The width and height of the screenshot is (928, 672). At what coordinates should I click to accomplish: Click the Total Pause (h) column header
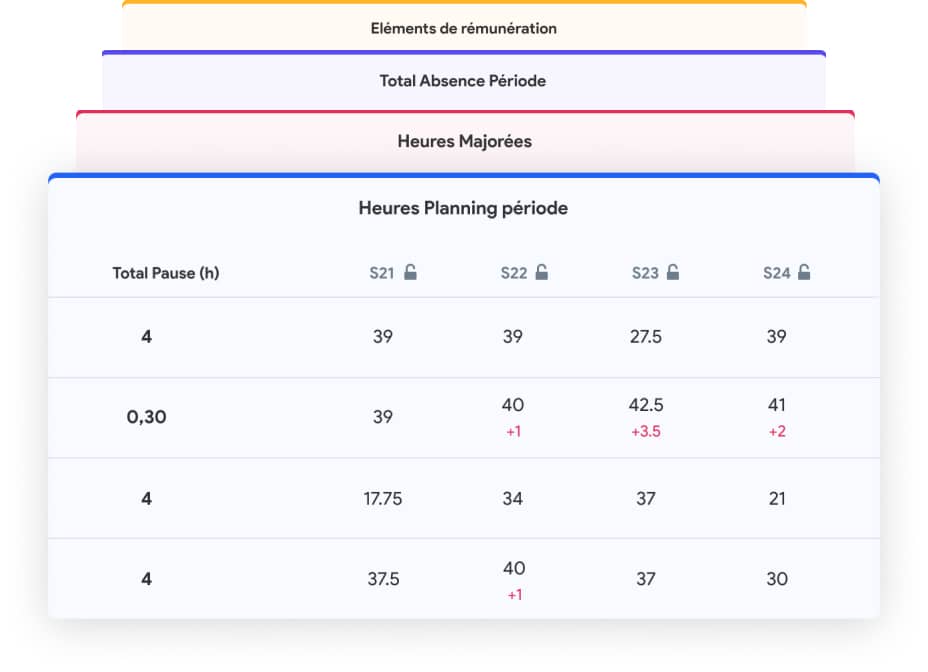166,272
